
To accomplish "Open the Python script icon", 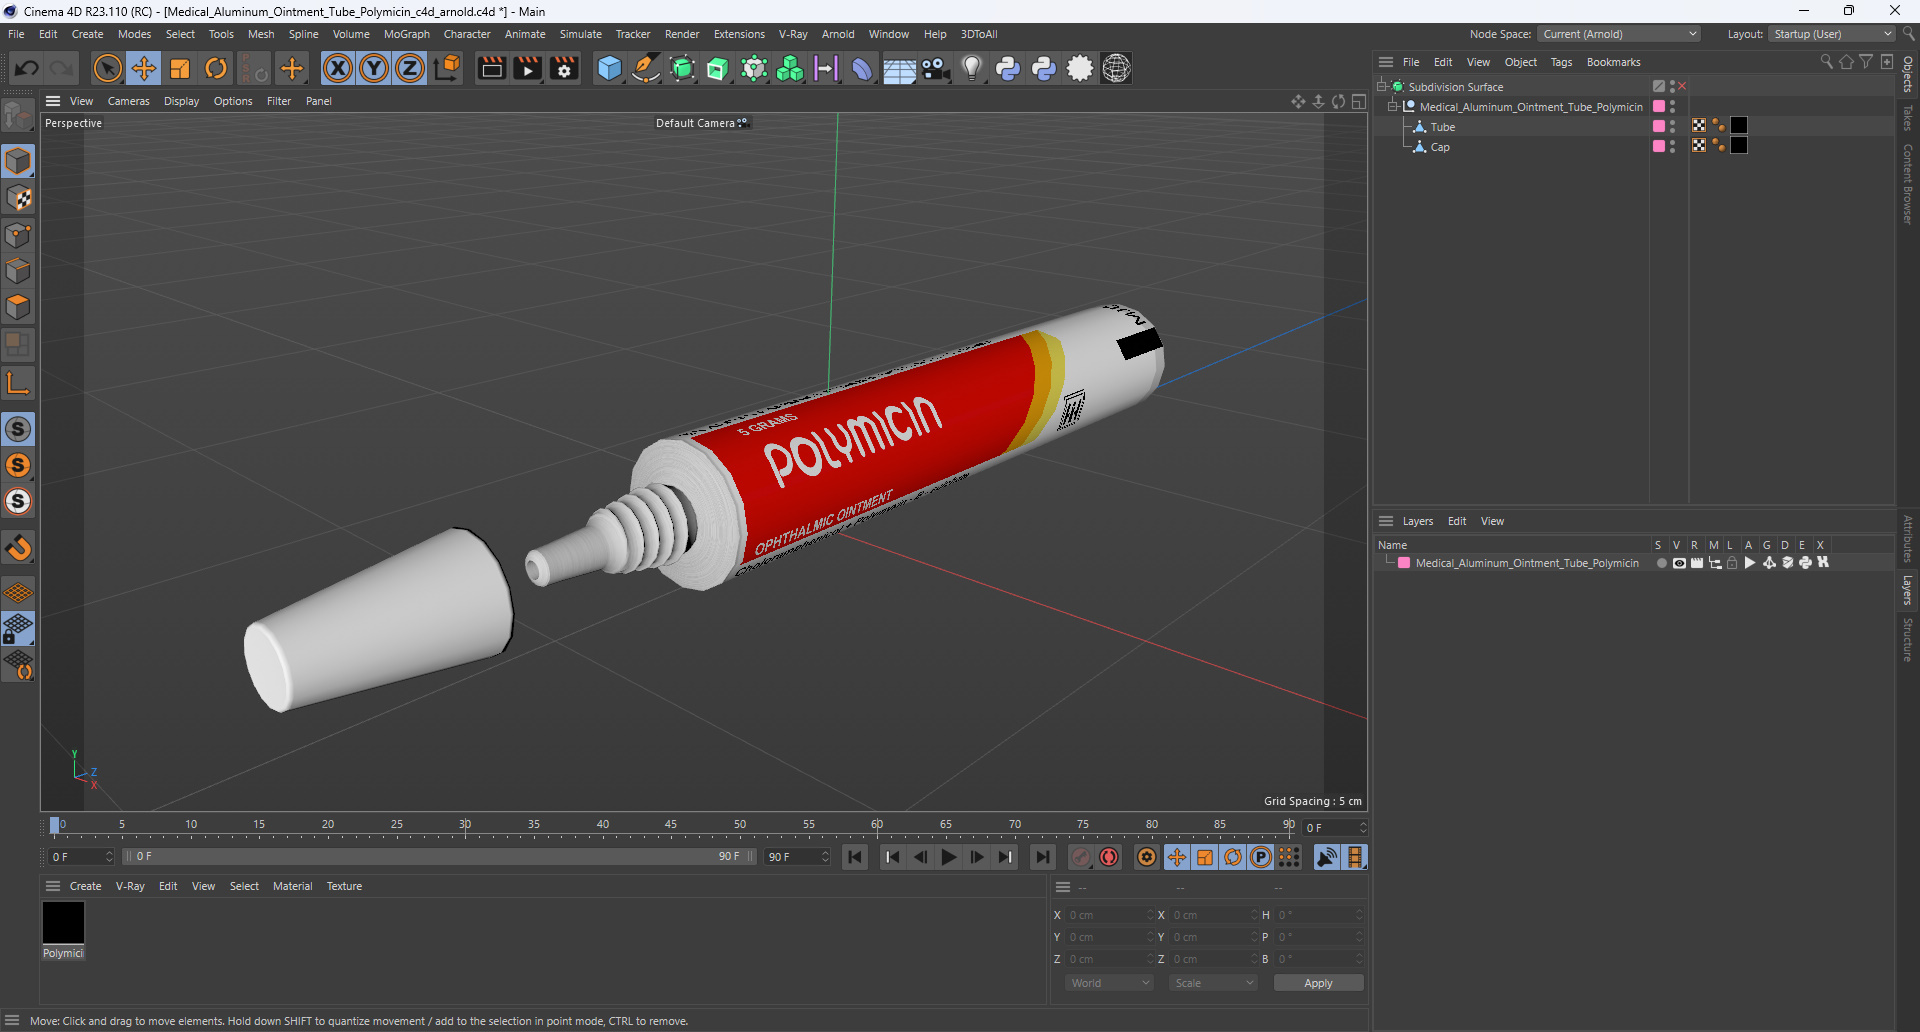I will tap(1008, 68).
